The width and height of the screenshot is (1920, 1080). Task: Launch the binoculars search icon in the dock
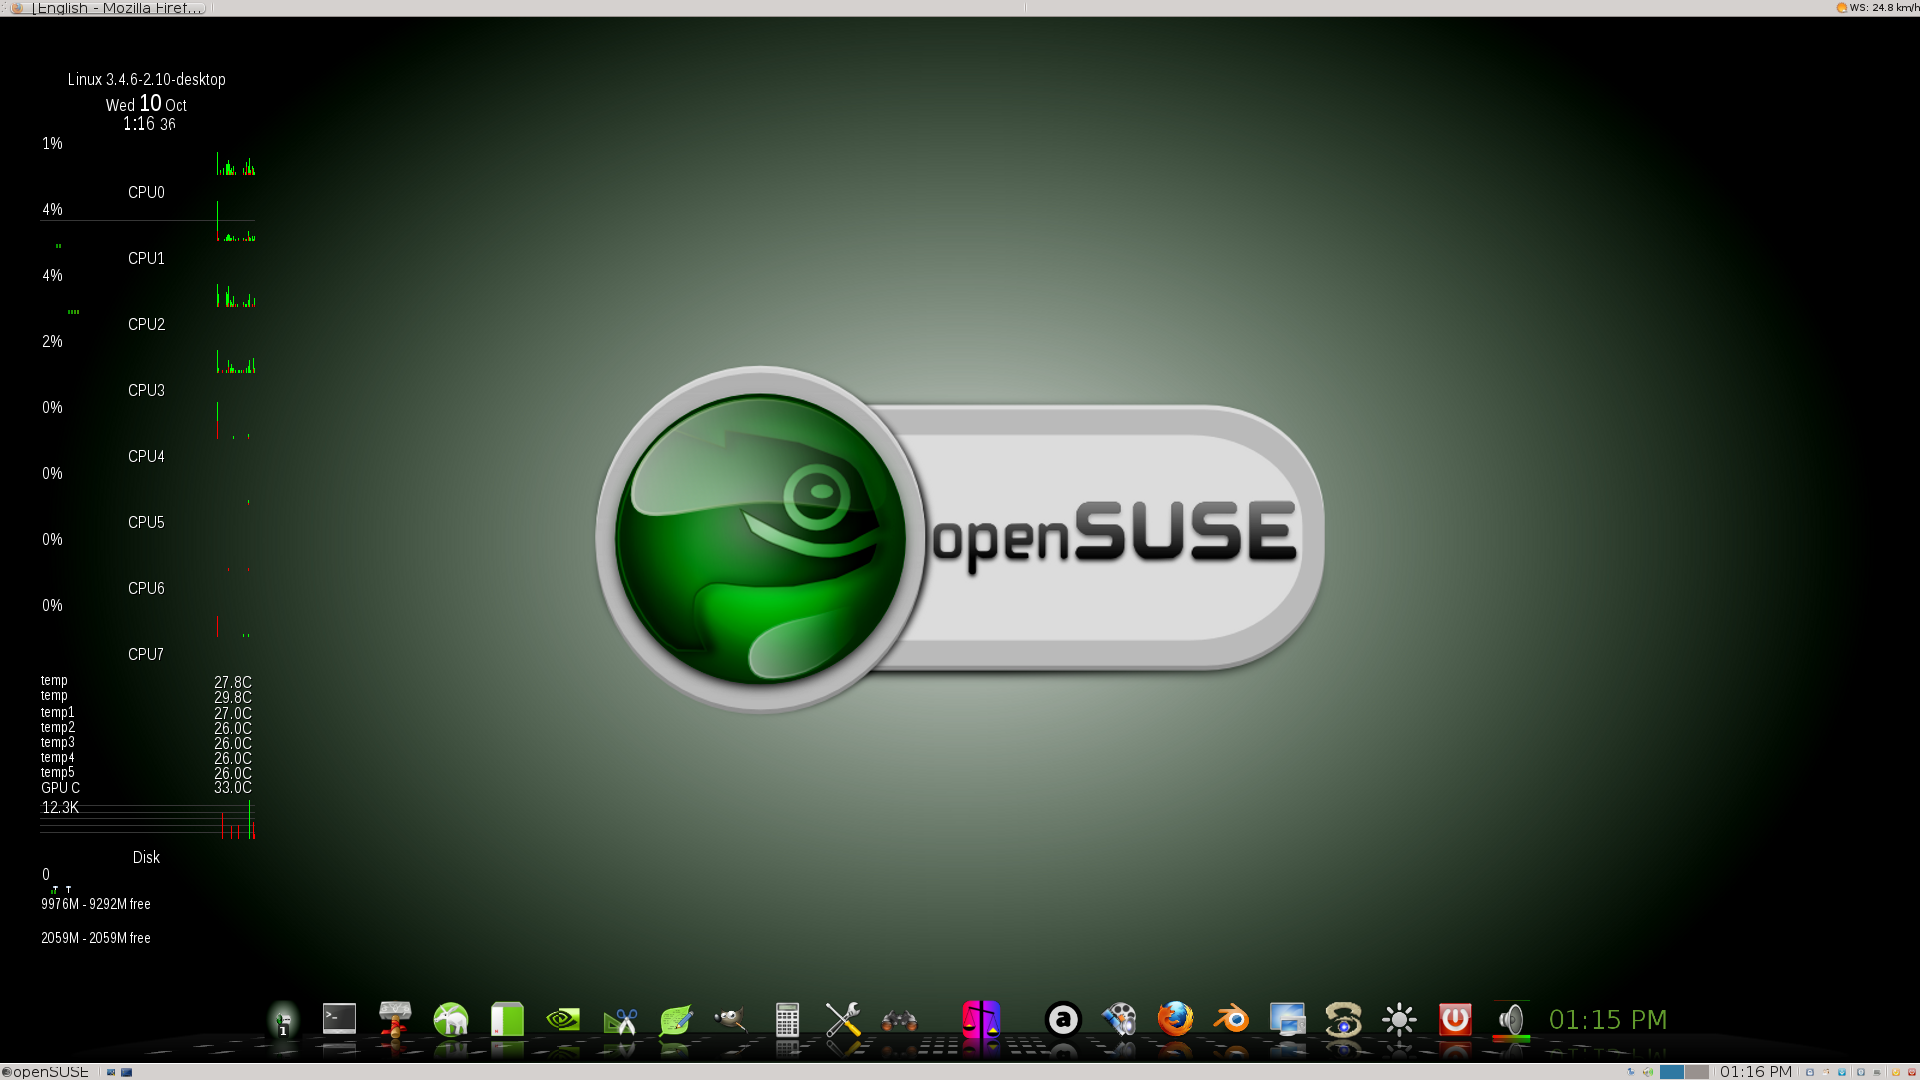pos(899,1019)
